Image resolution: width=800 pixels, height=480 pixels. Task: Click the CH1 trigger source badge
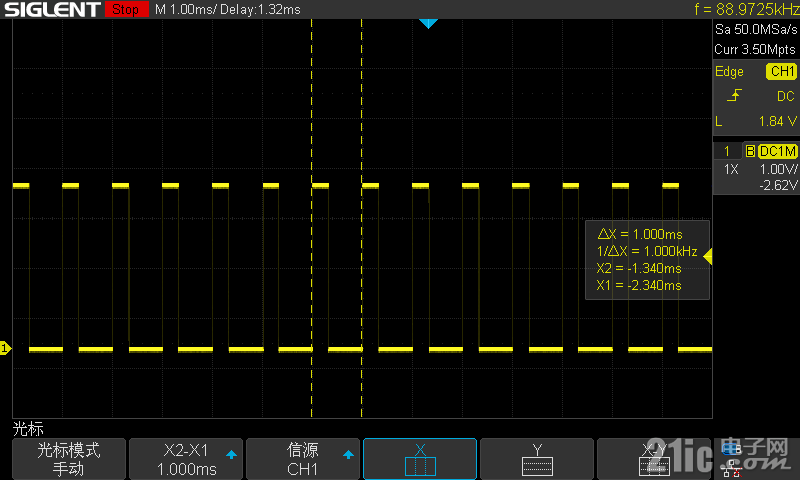(781, 71)
